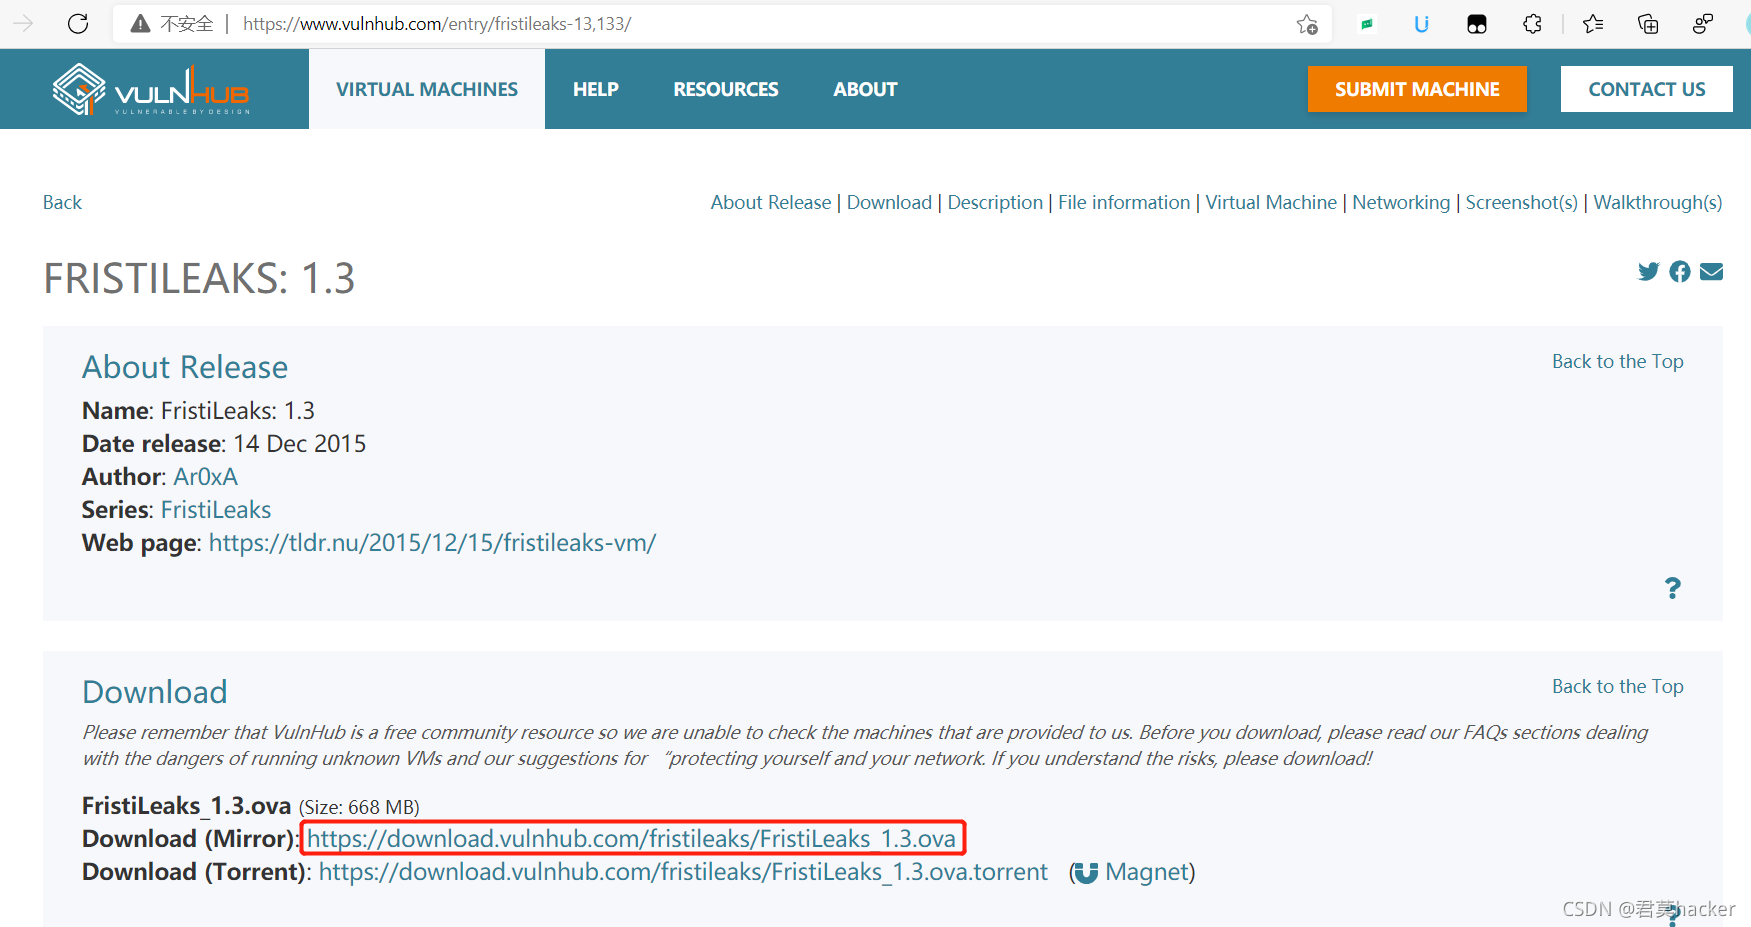The height and width of the screenshot is (927, 1751).
Task: Open the black mask-face extension icon
Action: coord(1477,24)
